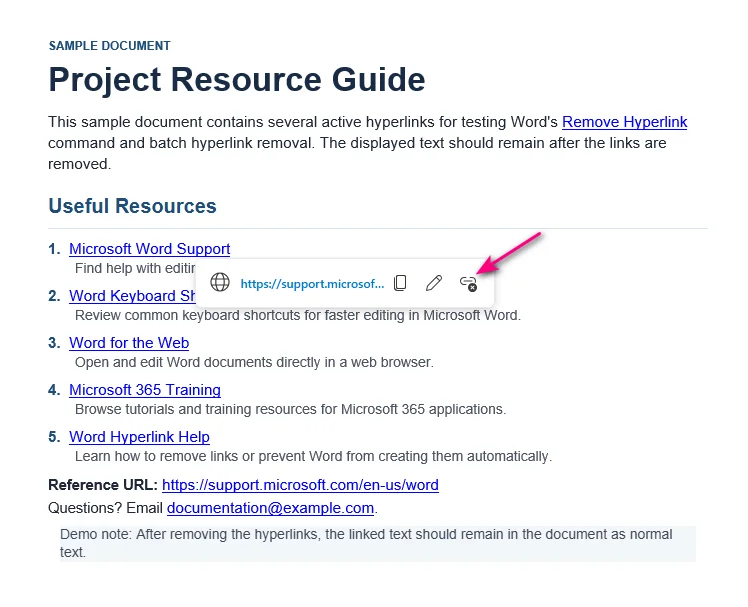Click the intro paragraph 'This sample document contains'

367,143
